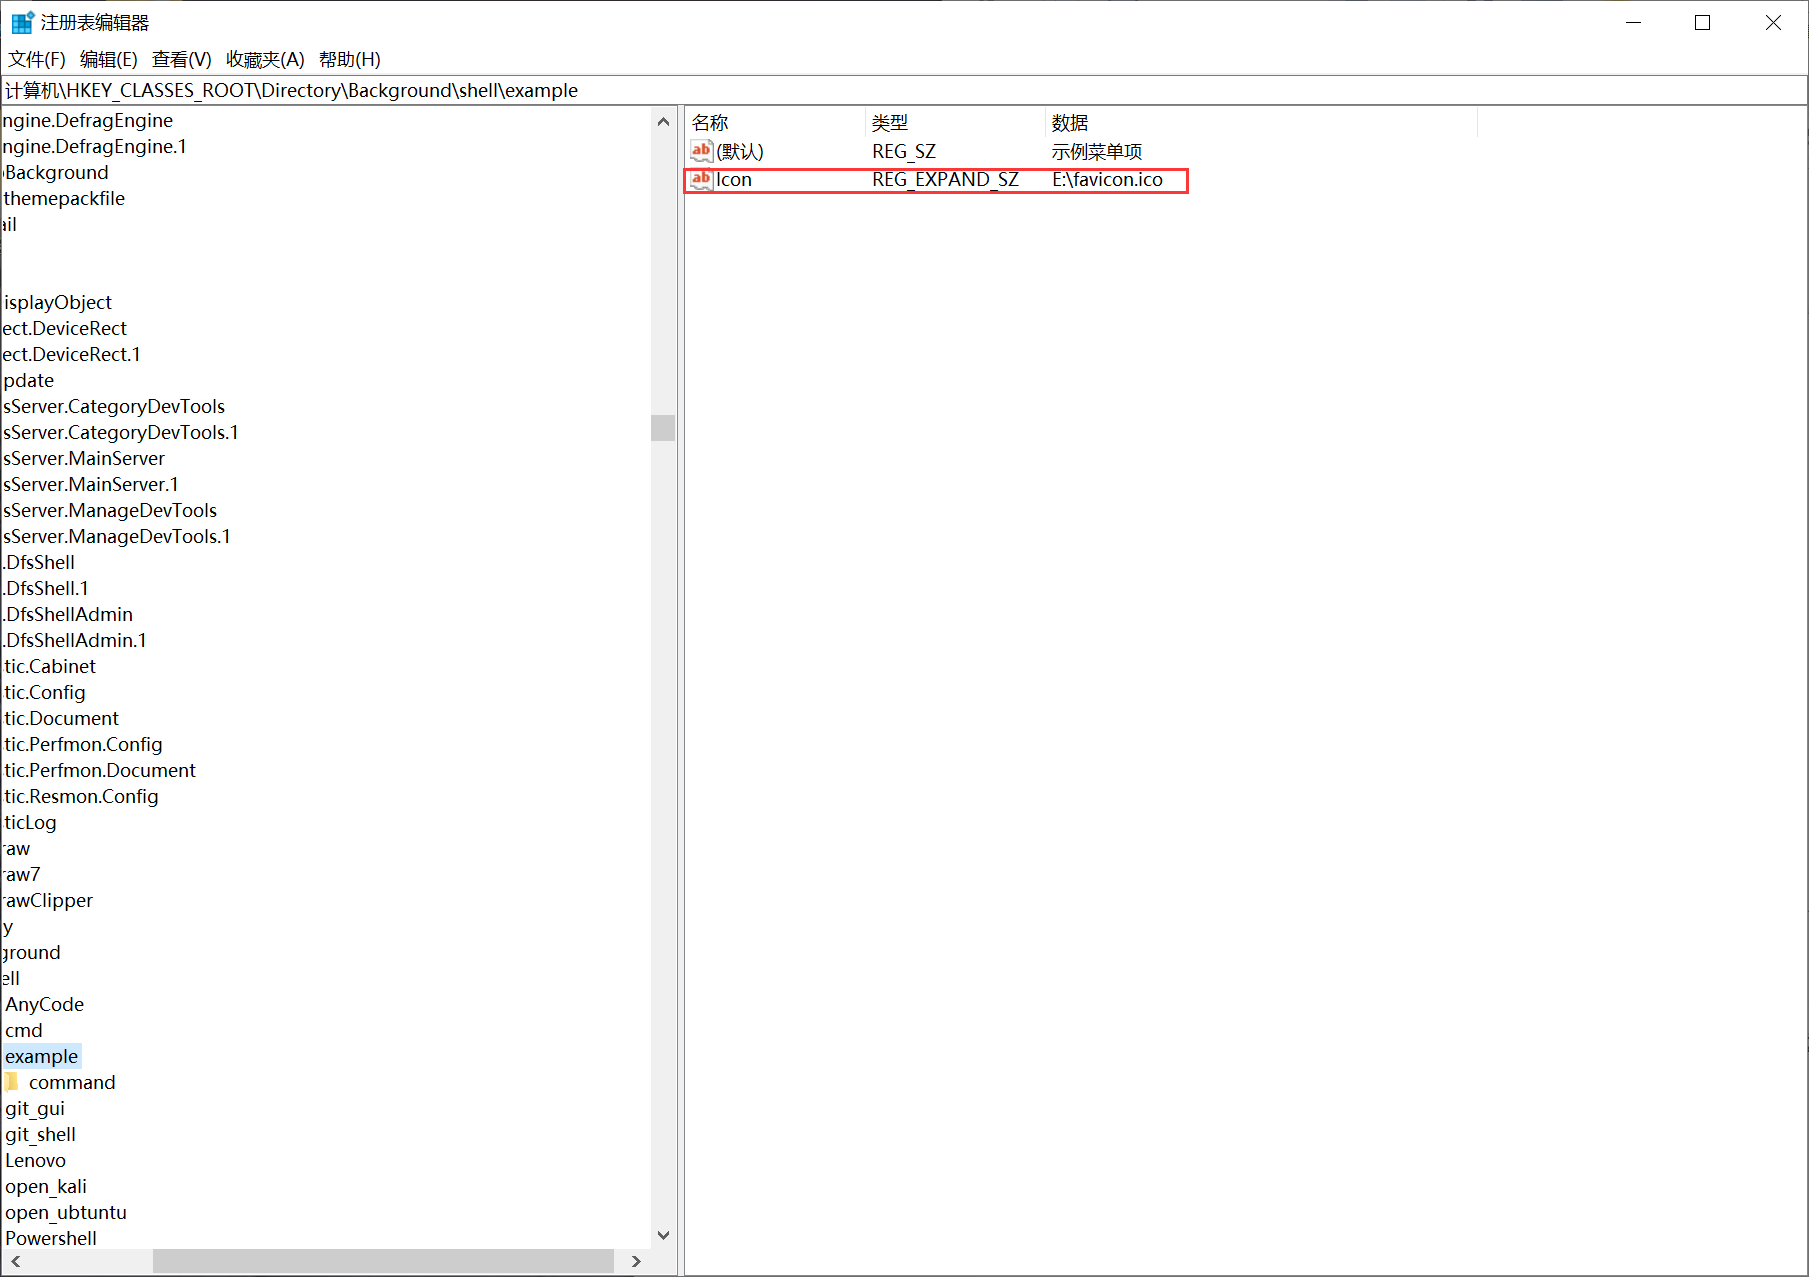The width and height of the screenshot is (1809, 1277).
Task: Open the 文件(F) menu
Action: [37, 60]
